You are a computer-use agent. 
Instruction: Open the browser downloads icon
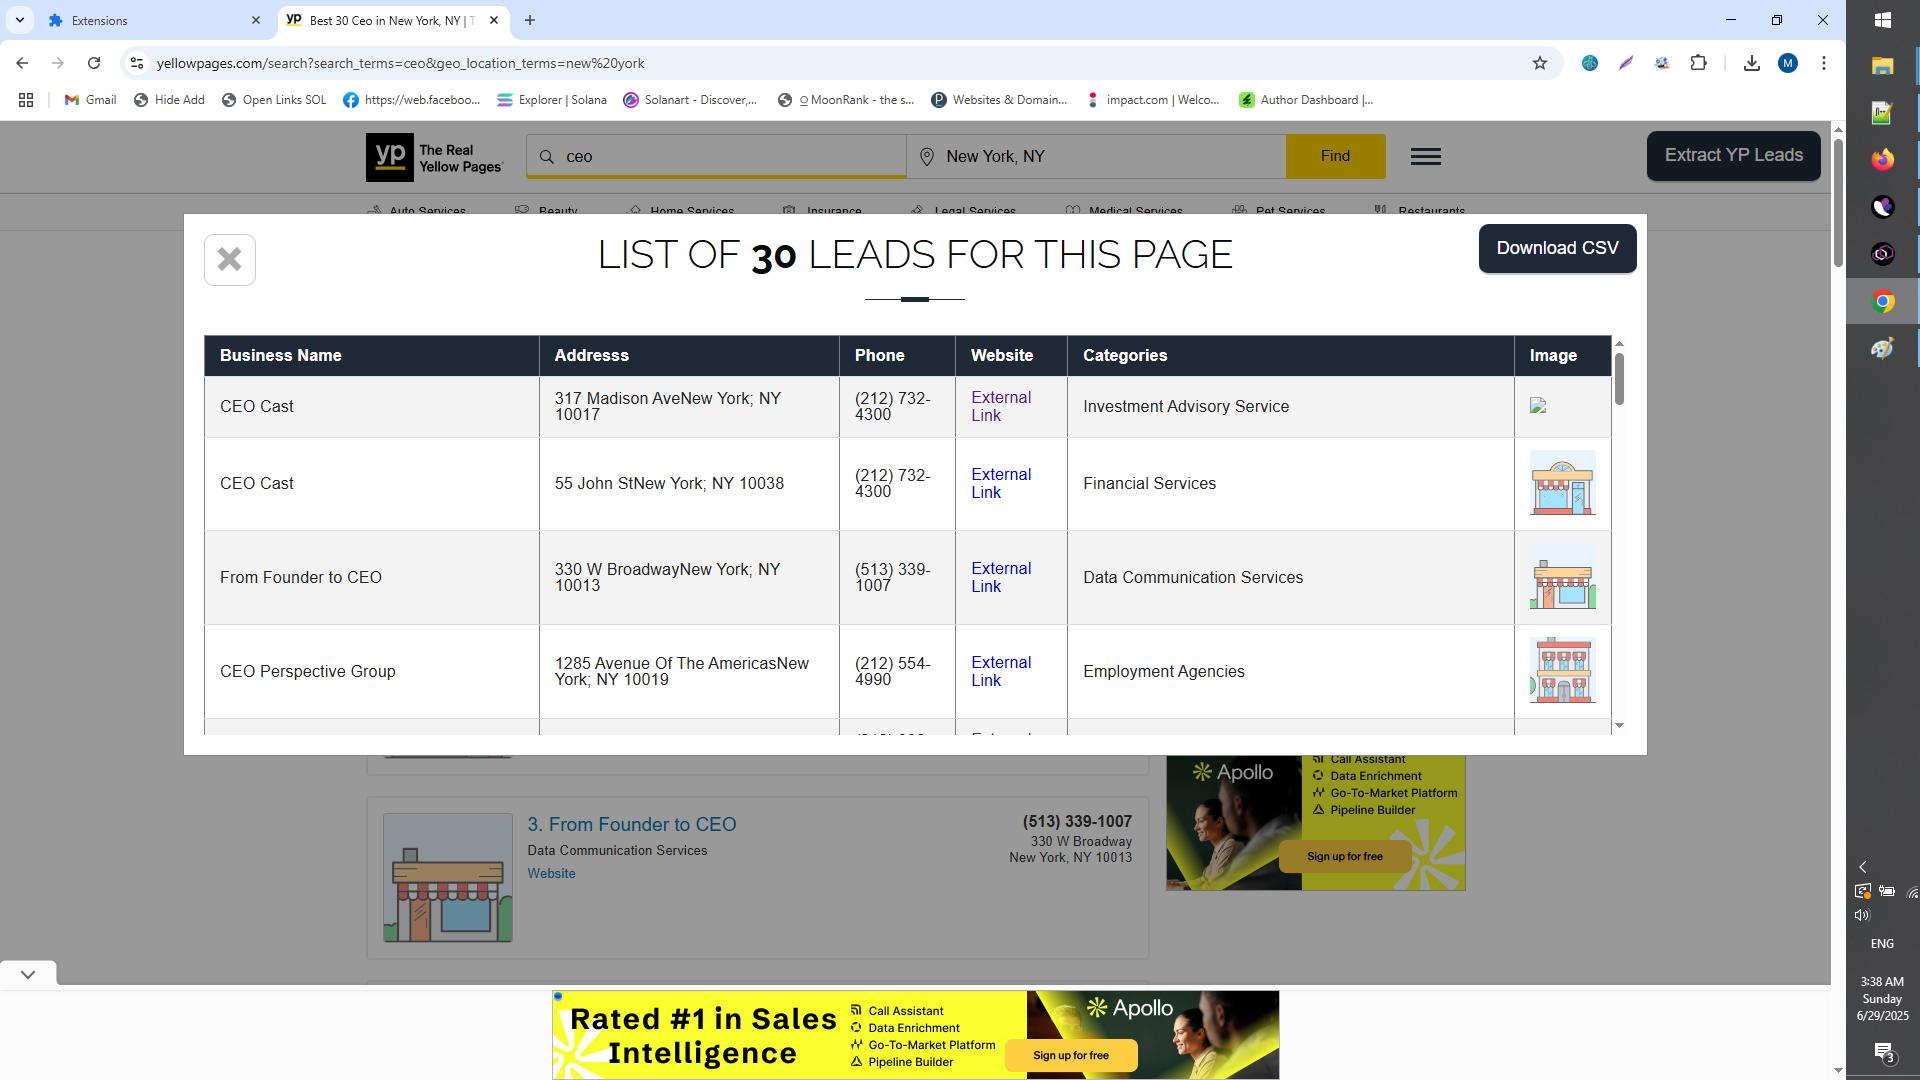click(1752, 62)
